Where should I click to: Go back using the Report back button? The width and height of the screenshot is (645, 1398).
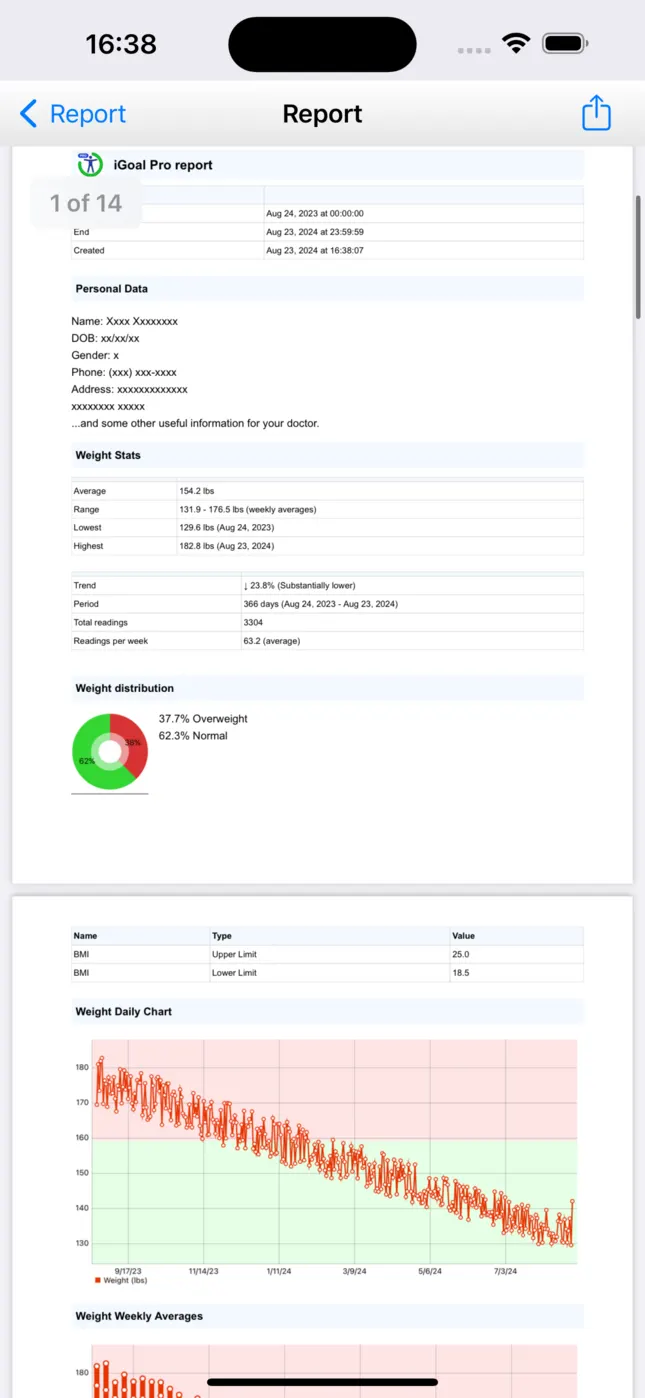[73, 114]
